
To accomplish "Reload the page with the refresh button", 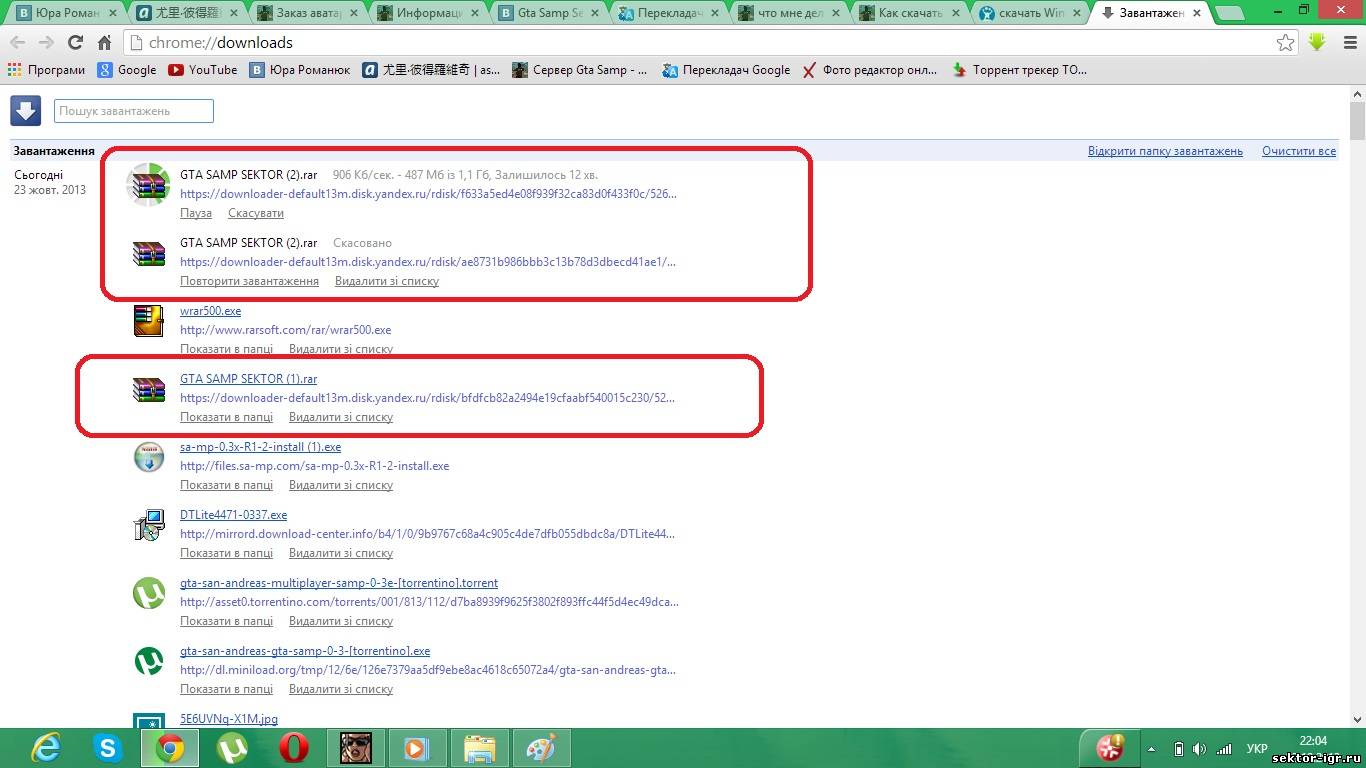I will [75, 43].
